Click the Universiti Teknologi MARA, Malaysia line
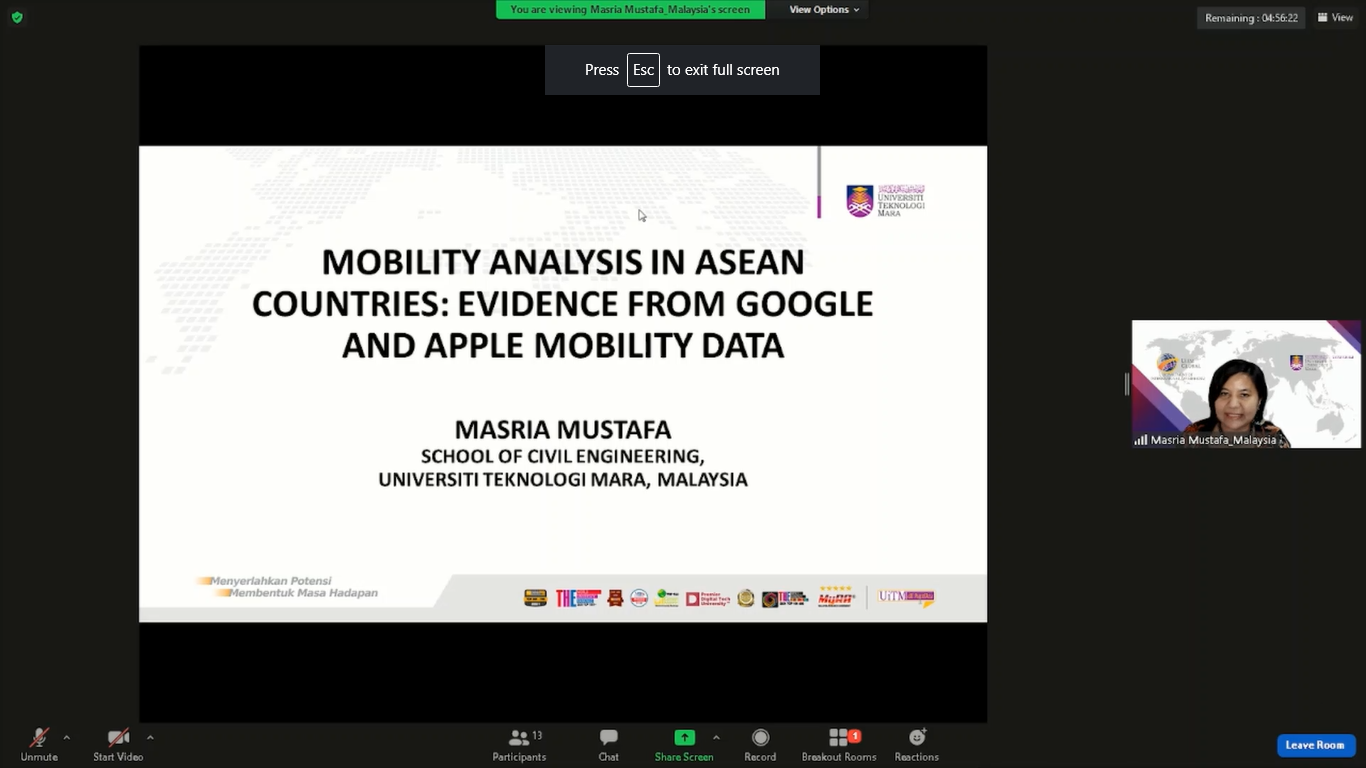Screen dimensions: 1366x768 coord(563,480)
